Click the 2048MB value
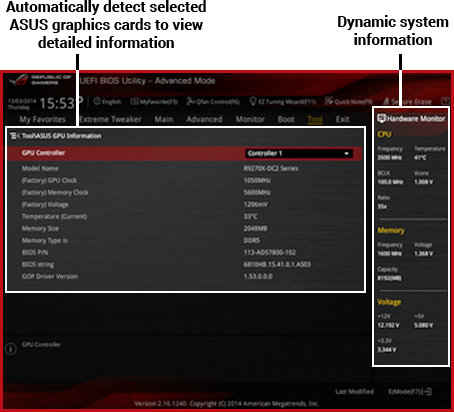 255,229
